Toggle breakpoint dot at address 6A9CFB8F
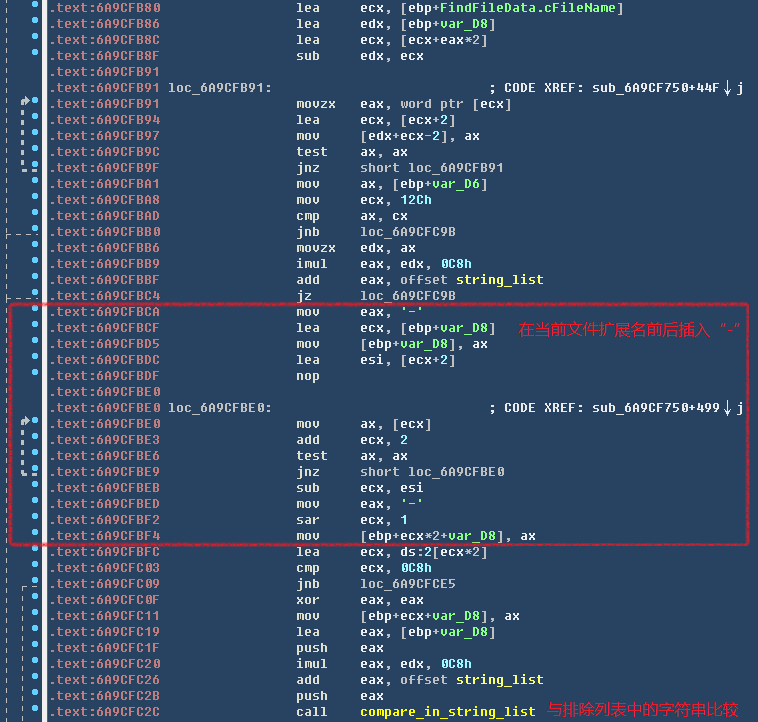This screenshot has width=758, height=722. (x=35, y=52)
